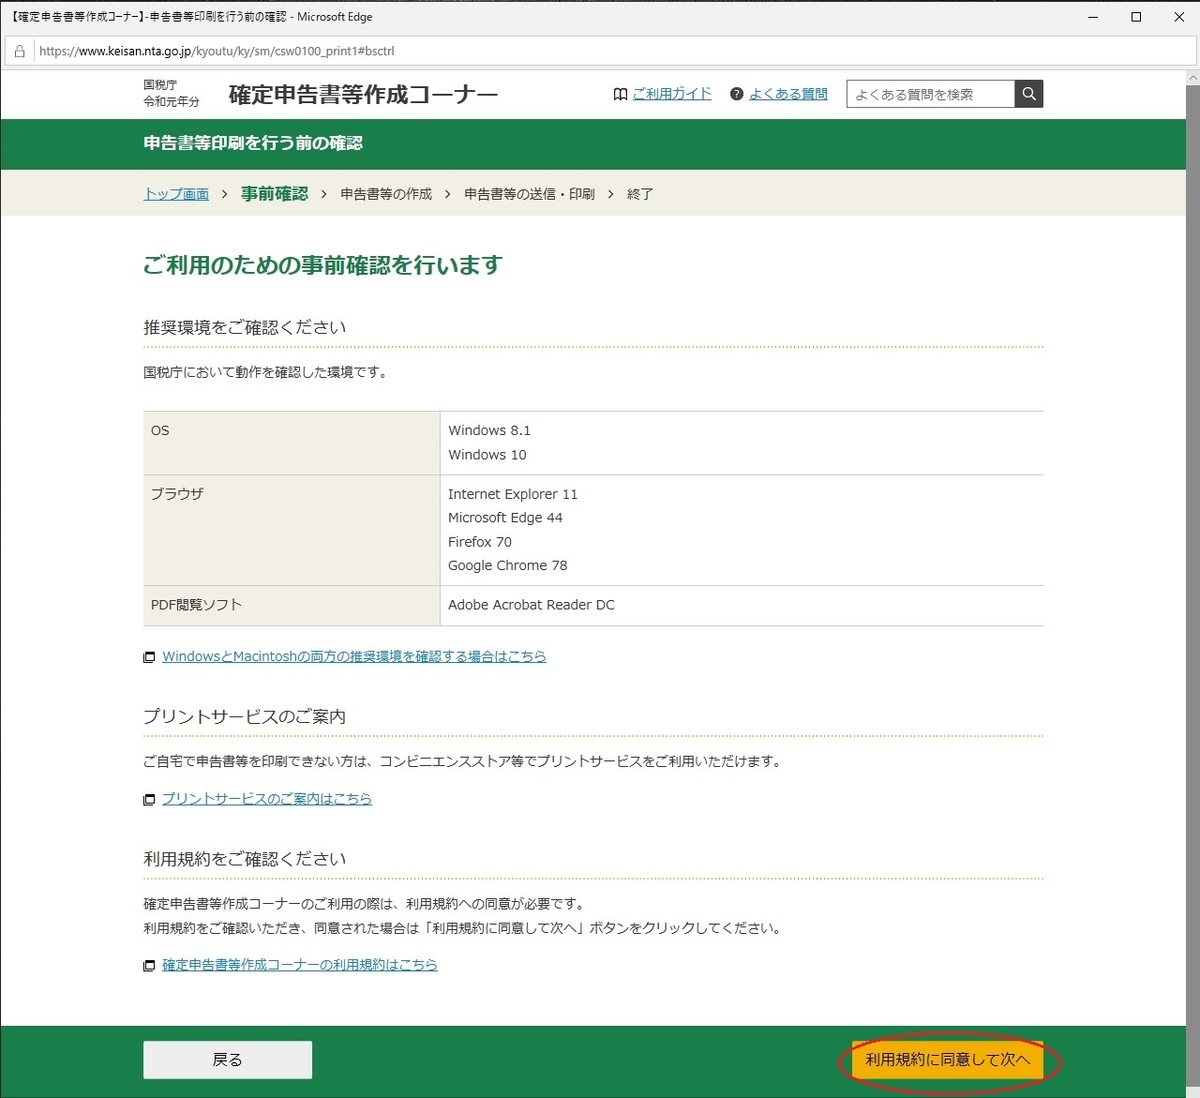This screenshot has height=1098, width=1200.
Task: Click Firefox 70 entry
Action: (x=480, y=542)
